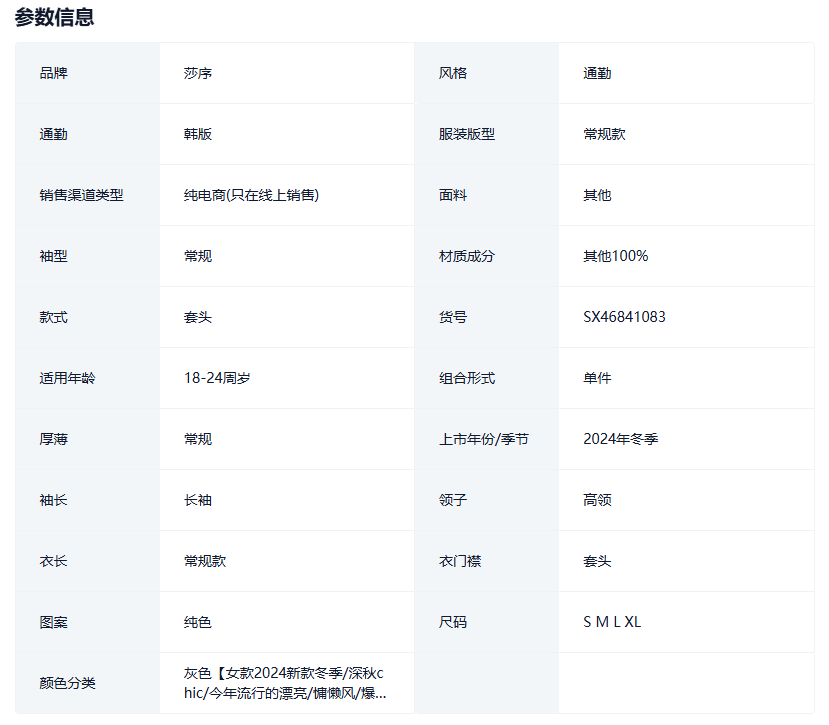
Task: Click the 2024年冬季 season value
Action: click(x=621, y=439)
